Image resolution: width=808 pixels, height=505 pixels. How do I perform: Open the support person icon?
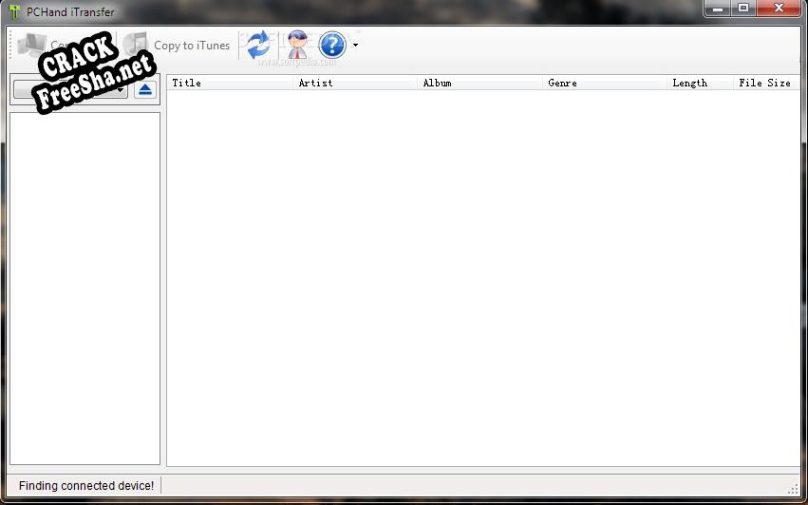coord(297,45)
